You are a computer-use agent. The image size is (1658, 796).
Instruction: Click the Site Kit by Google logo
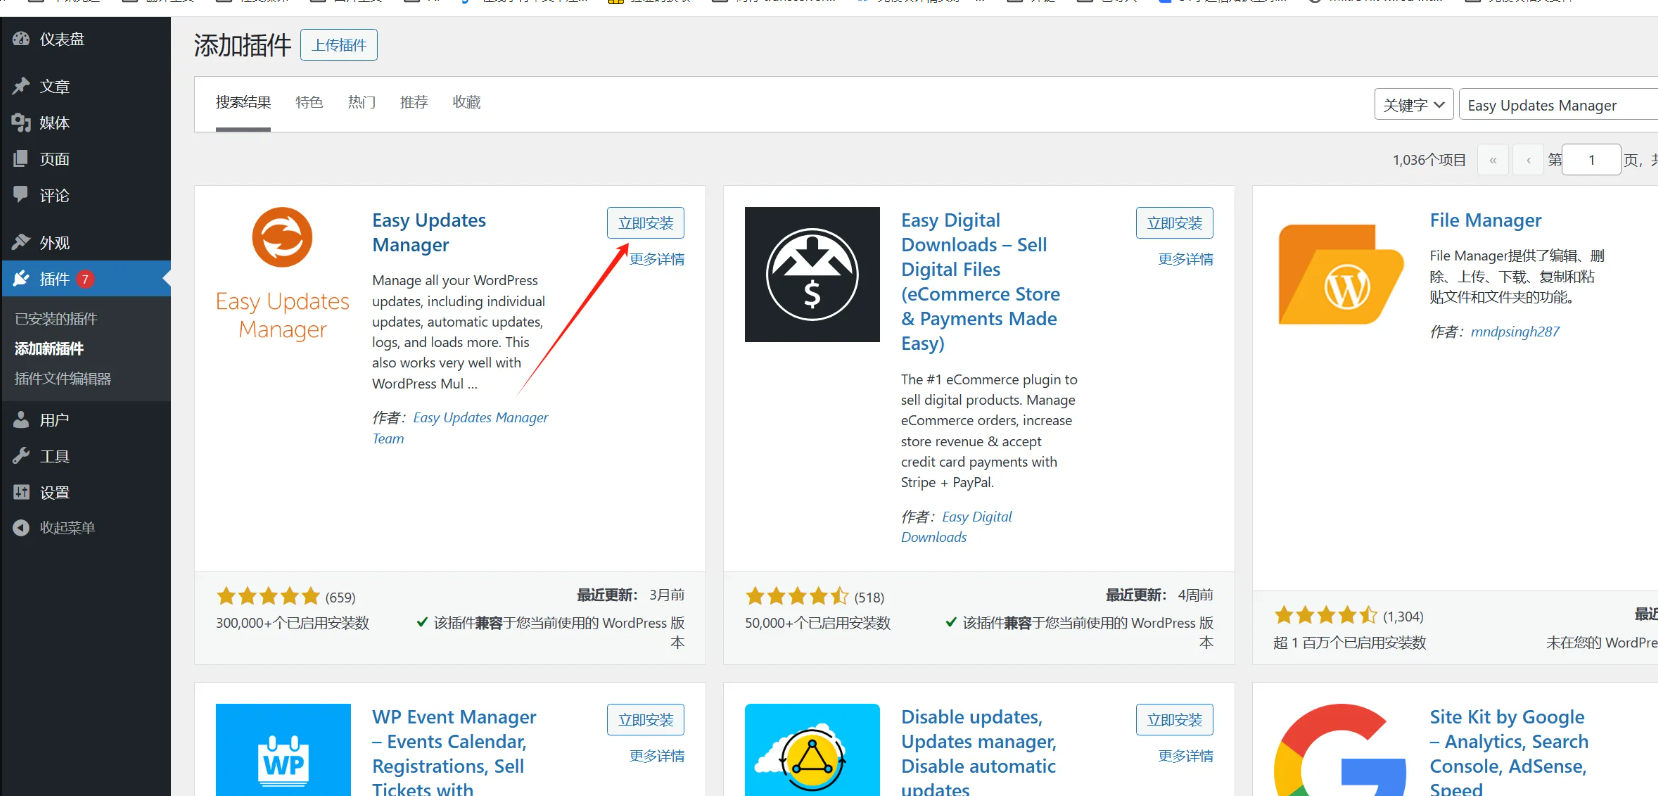pos(1341,750)
